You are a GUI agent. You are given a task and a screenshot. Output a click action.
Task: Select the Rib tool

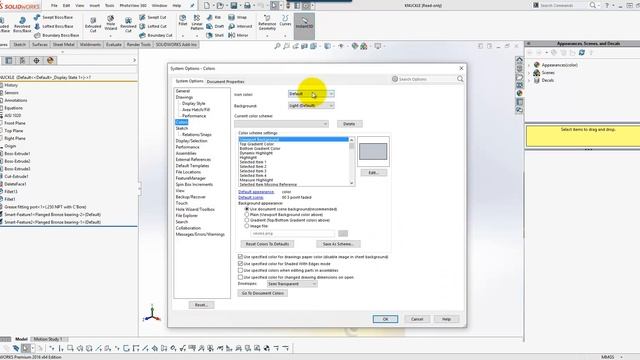(x=214, y=17)
